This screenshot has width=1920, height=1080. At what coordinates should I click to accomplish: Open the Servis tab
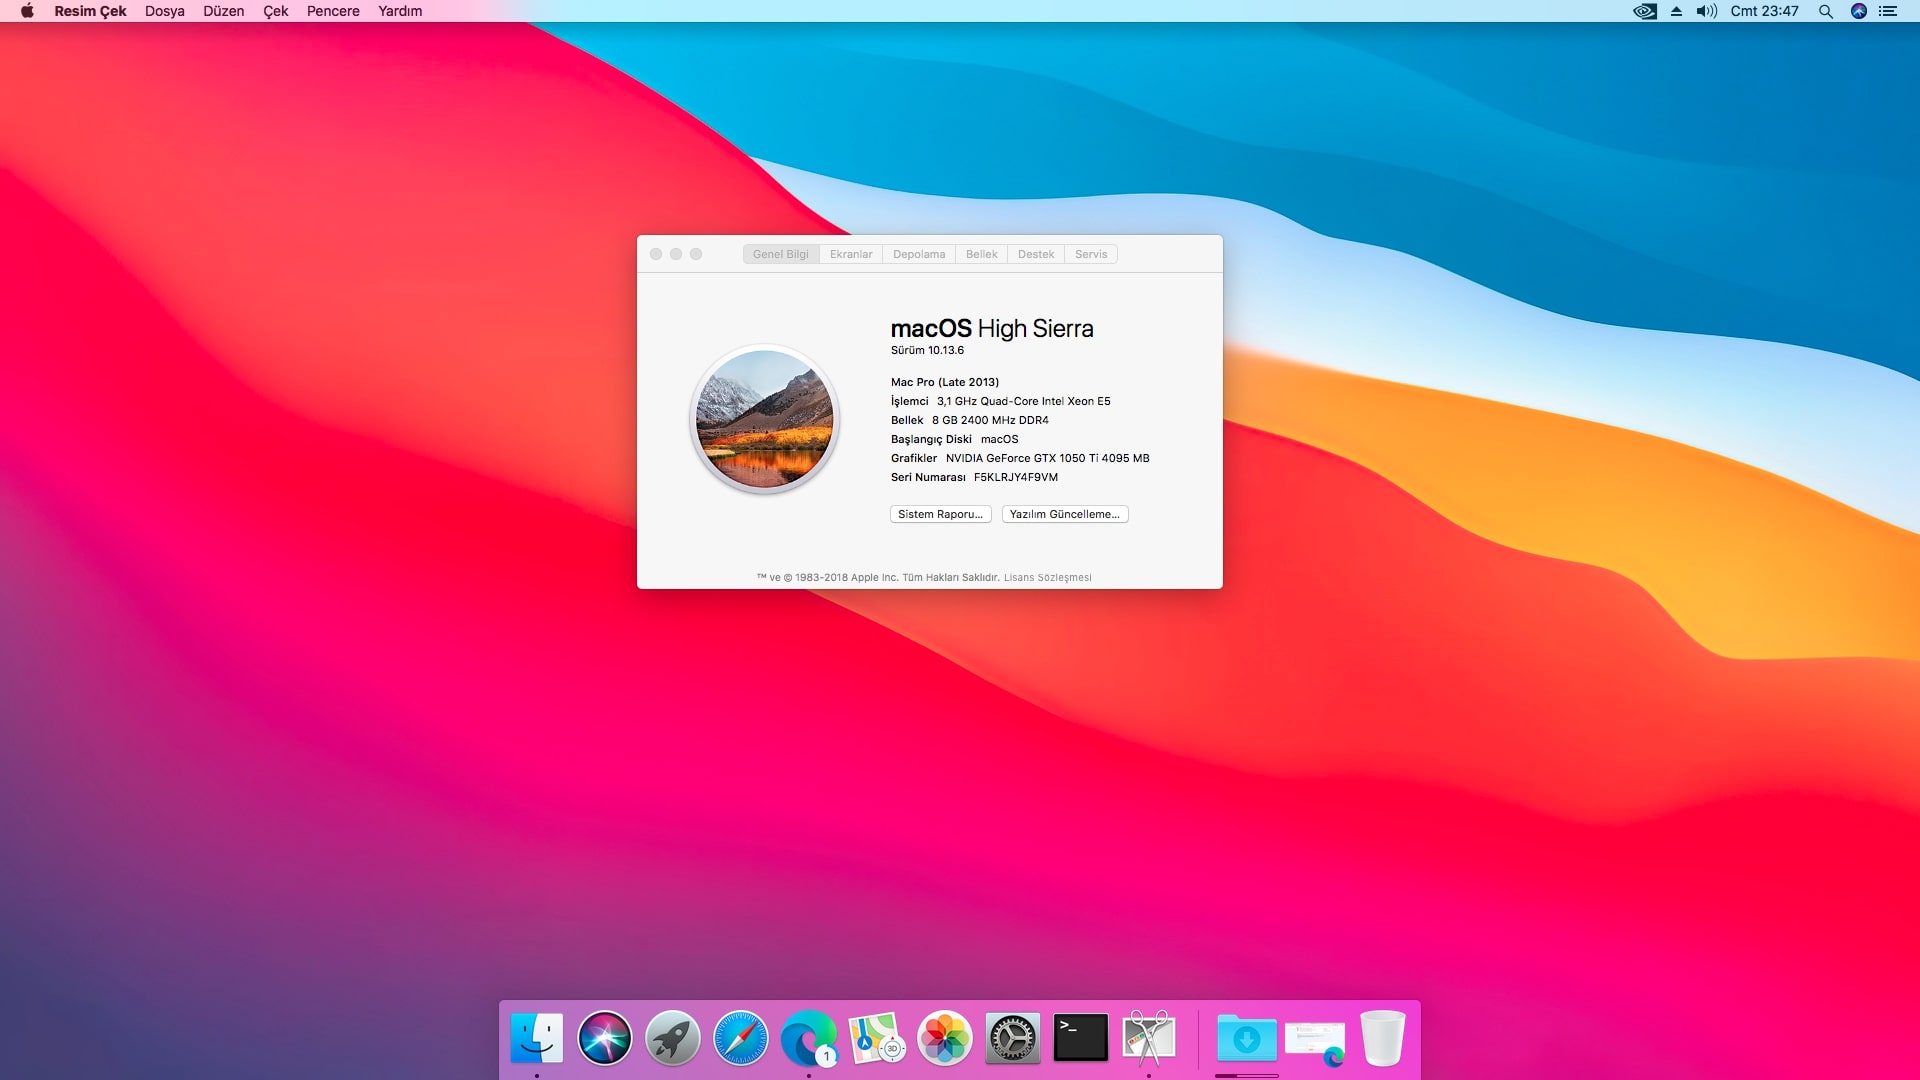1090,254
